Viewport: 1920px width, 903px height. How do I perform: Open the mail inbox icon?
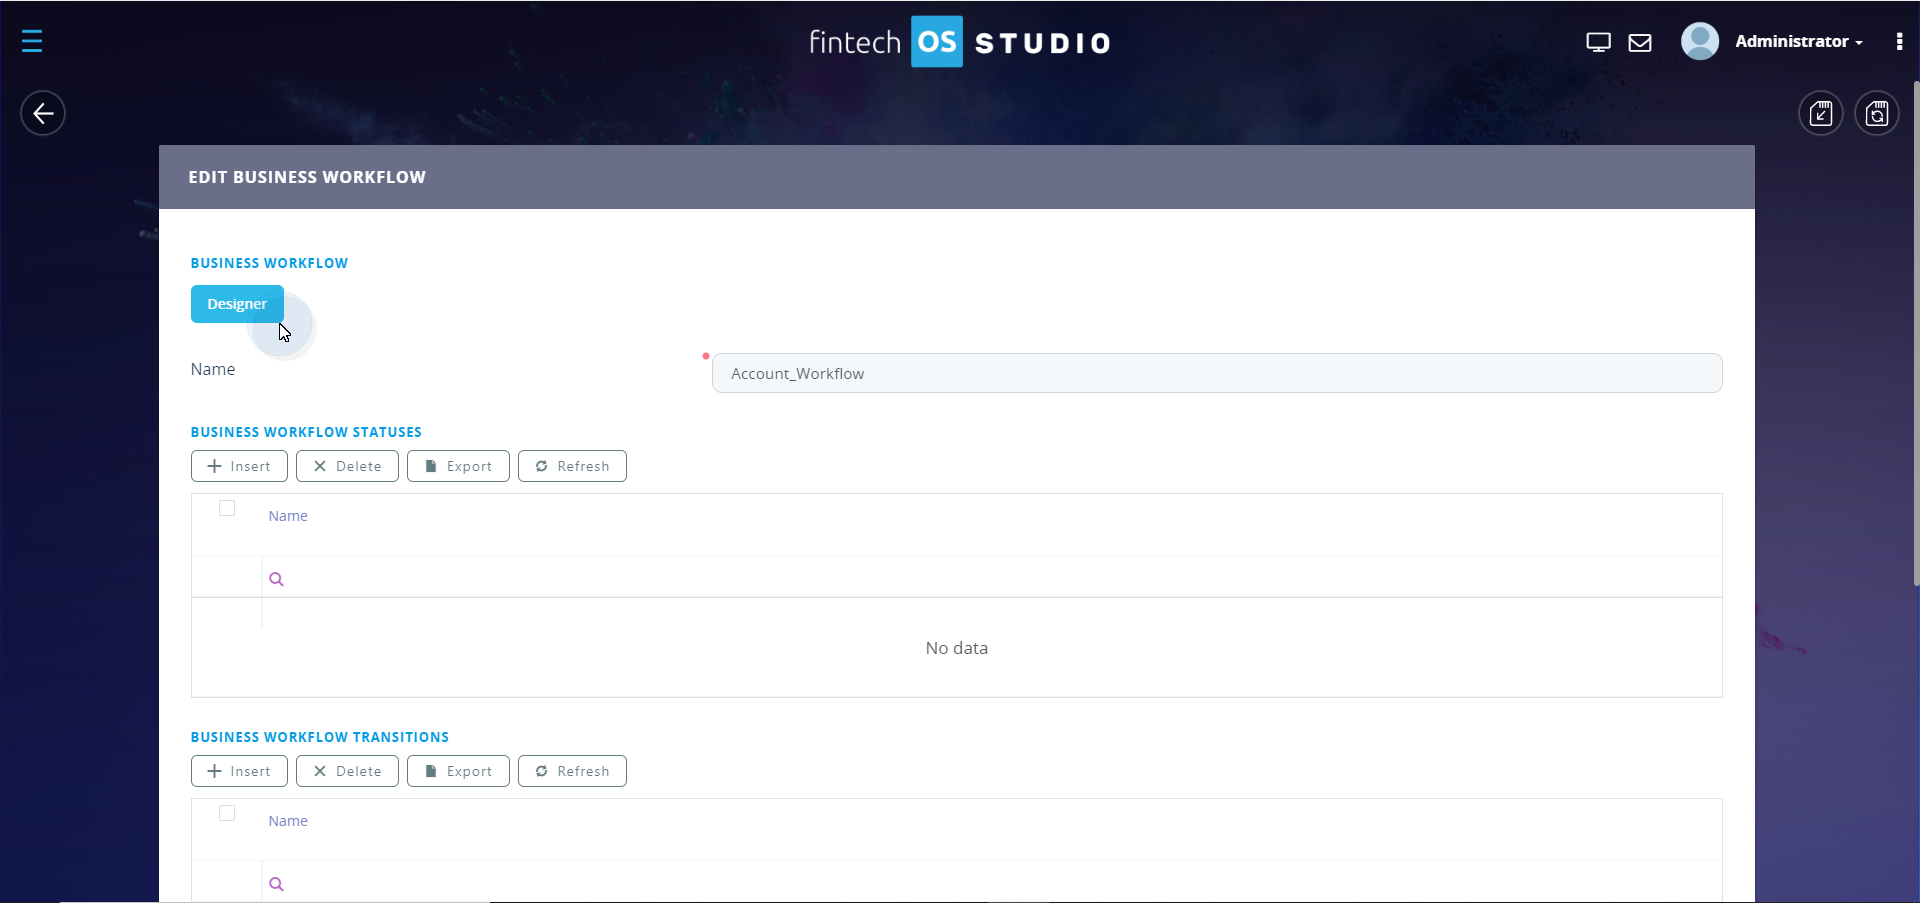click(1641, 42)
